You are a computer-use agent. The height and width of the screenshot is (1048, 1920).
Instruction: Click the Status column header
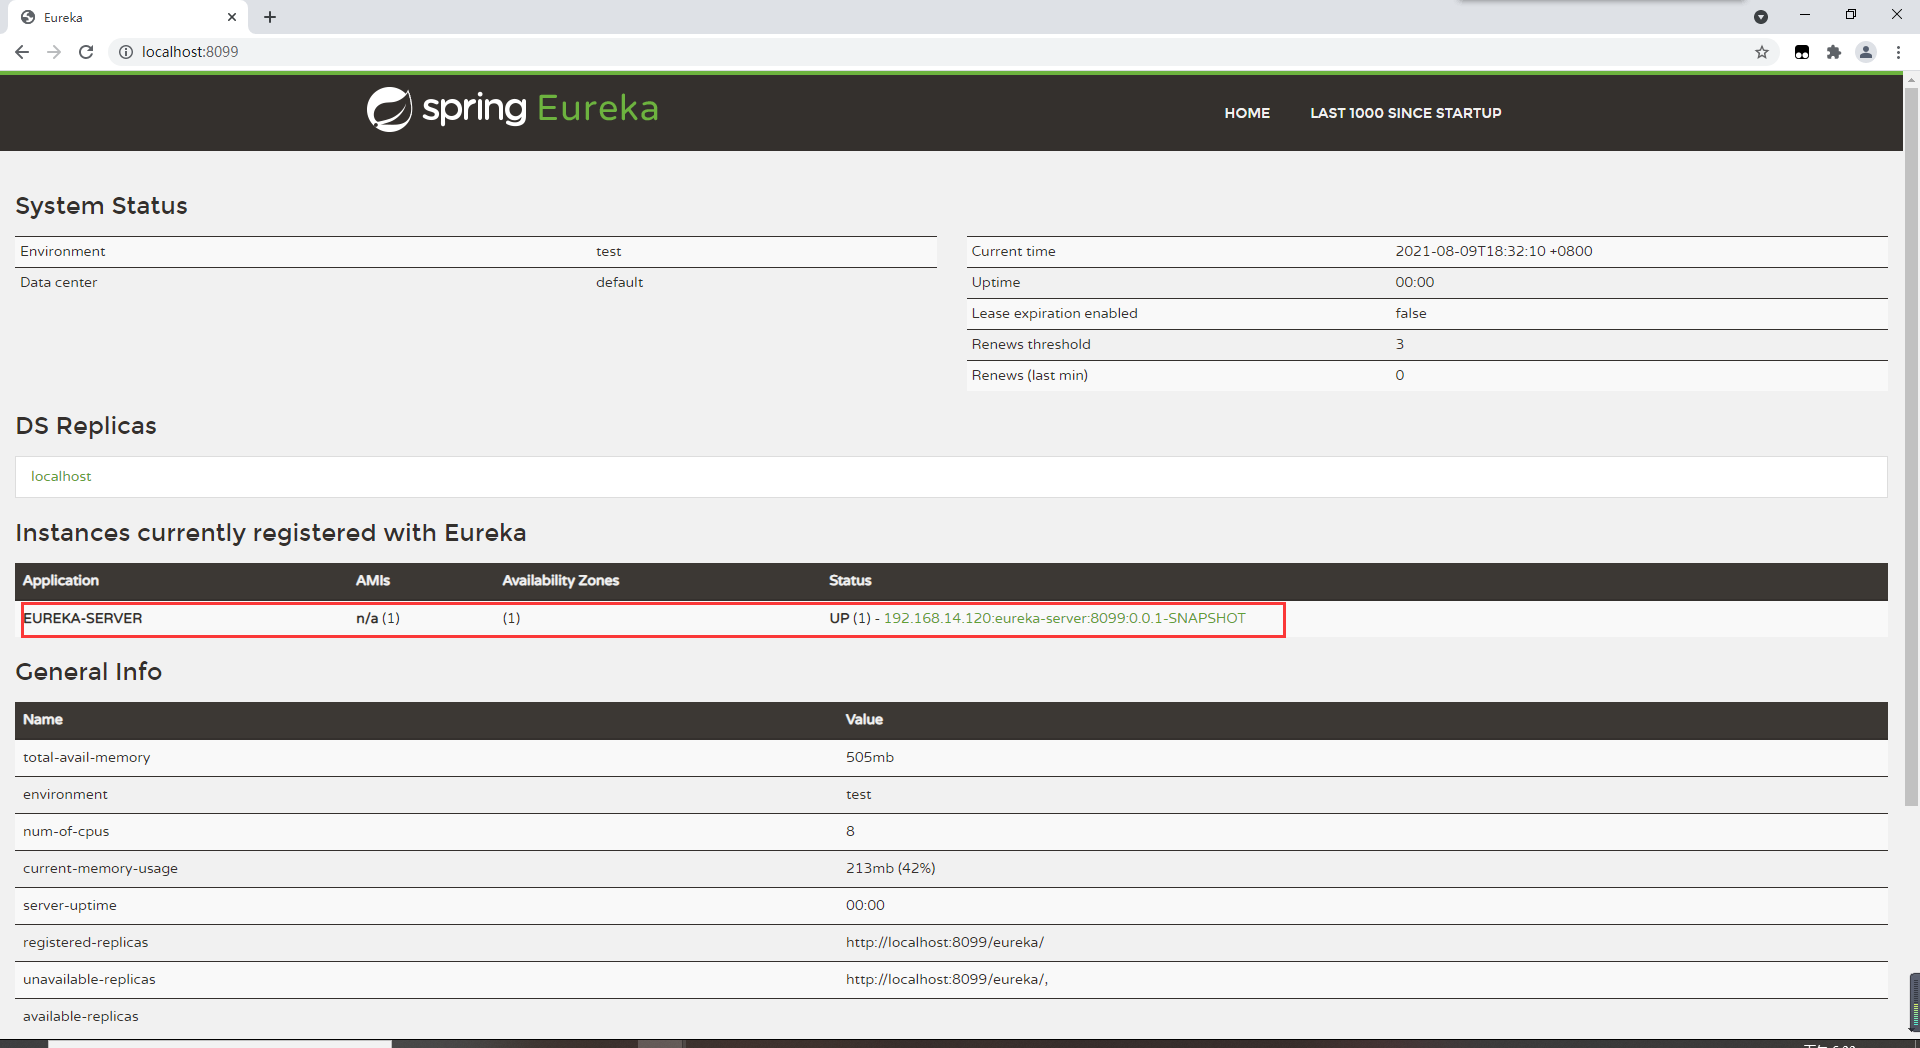850,580
